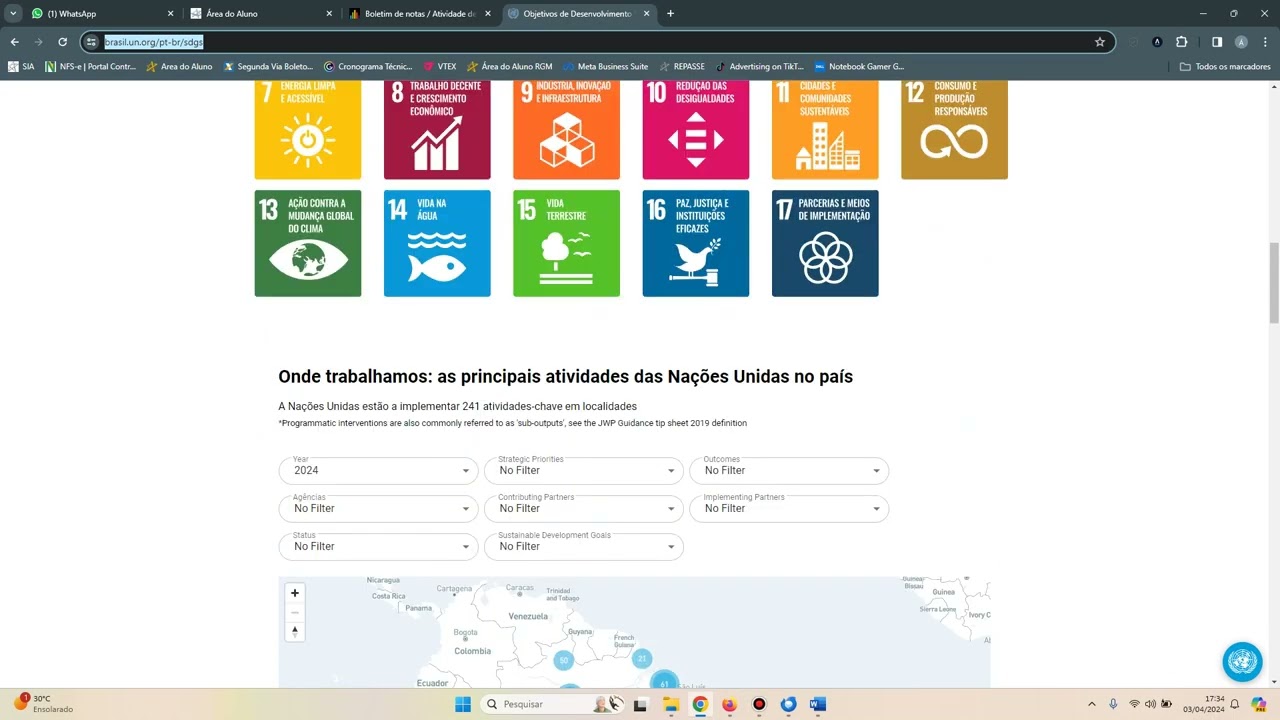Open File Explorer from the taskbar
This screenshot has width=1280, height=720.
tap(670, 704)
